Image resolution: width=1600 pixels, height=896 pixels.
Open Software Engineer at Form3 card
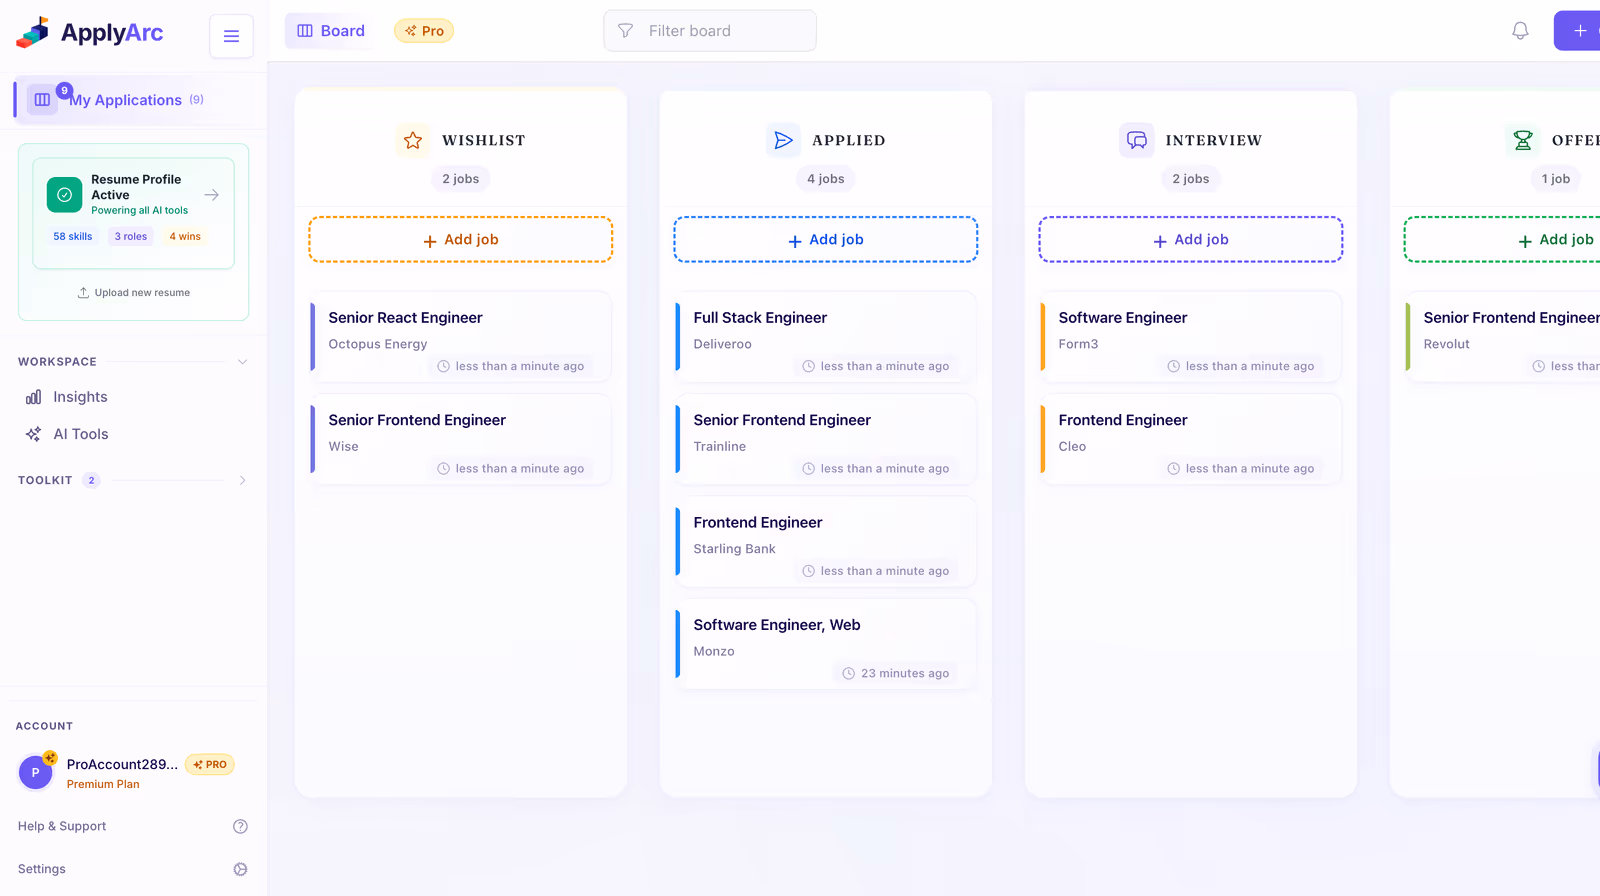[1191, 337]
